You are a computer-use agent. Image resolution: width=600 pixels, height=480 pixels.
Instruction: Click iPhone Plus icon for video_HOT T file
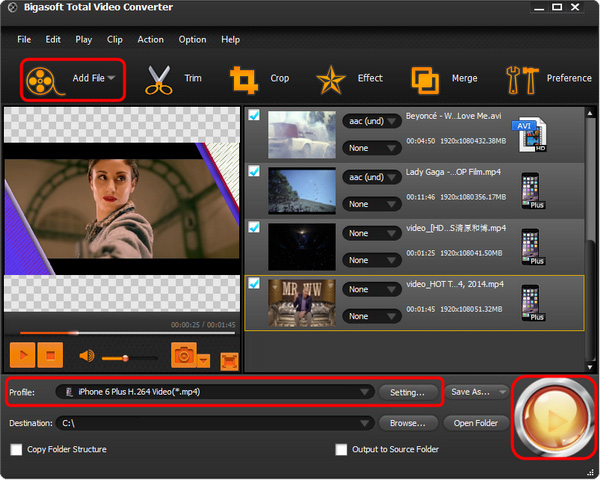533,303
